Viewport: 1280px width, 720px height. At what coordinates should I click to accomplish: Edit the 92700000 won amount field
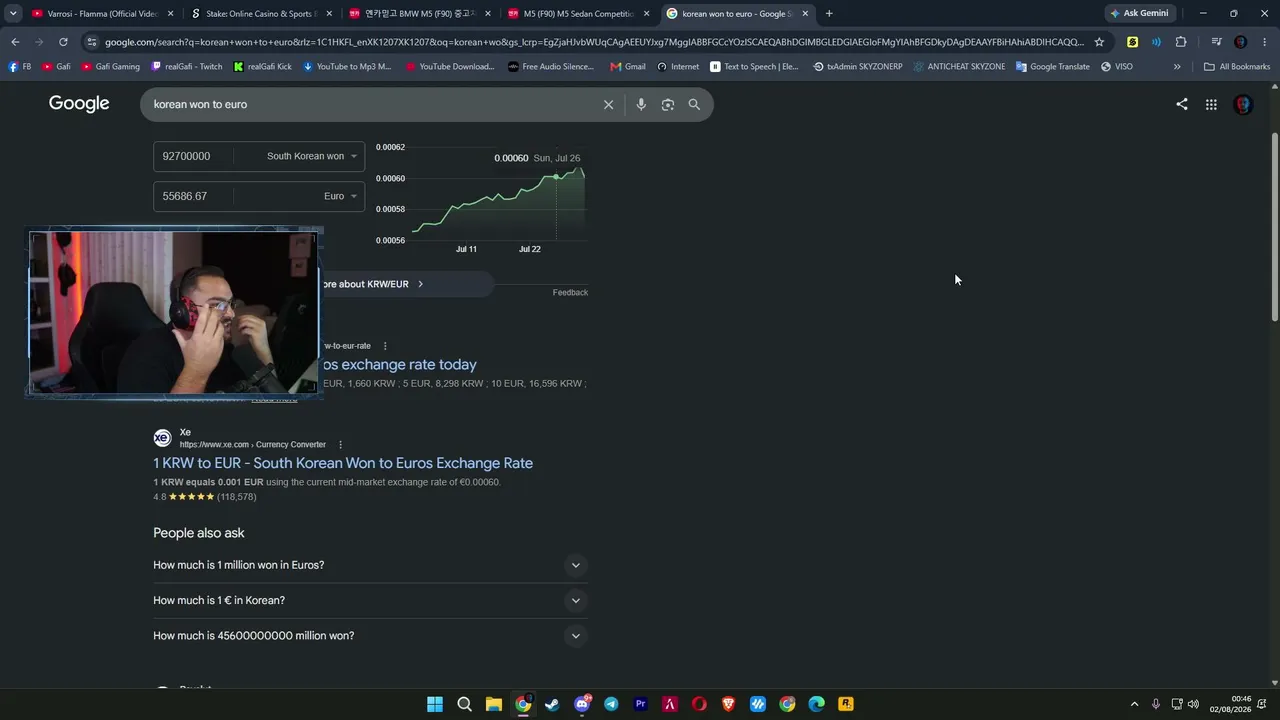196,156
